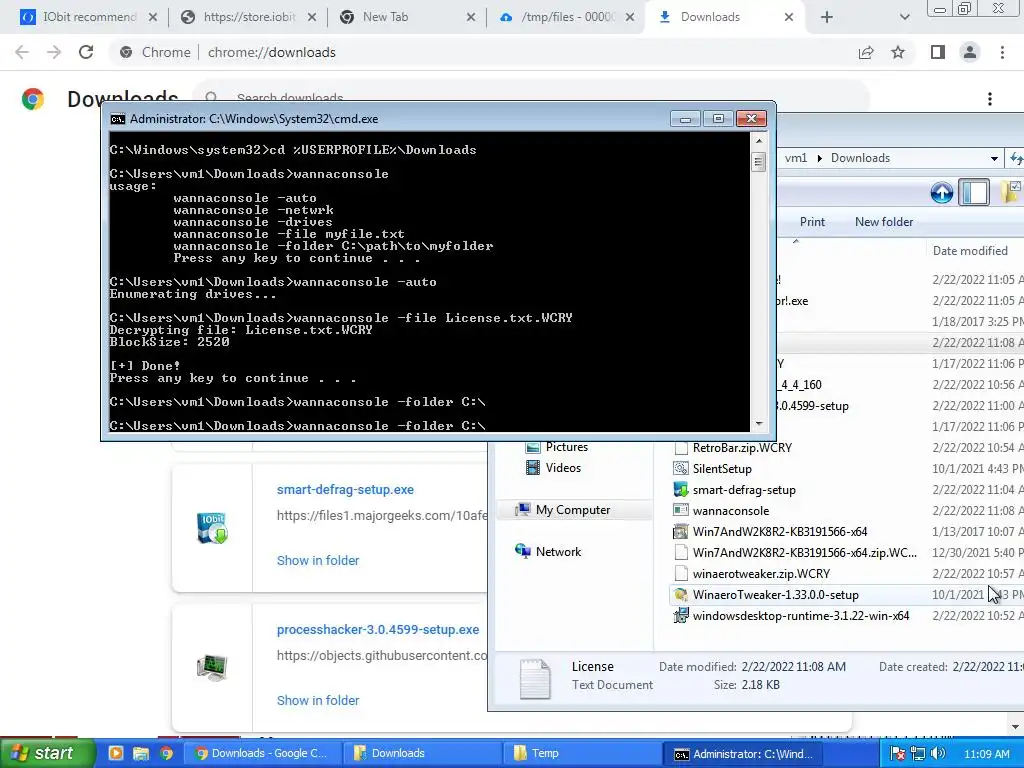This screenshot has width=1024, height=768.
Task: Click the Process Hacker download icon
Action: pos(212,667)
